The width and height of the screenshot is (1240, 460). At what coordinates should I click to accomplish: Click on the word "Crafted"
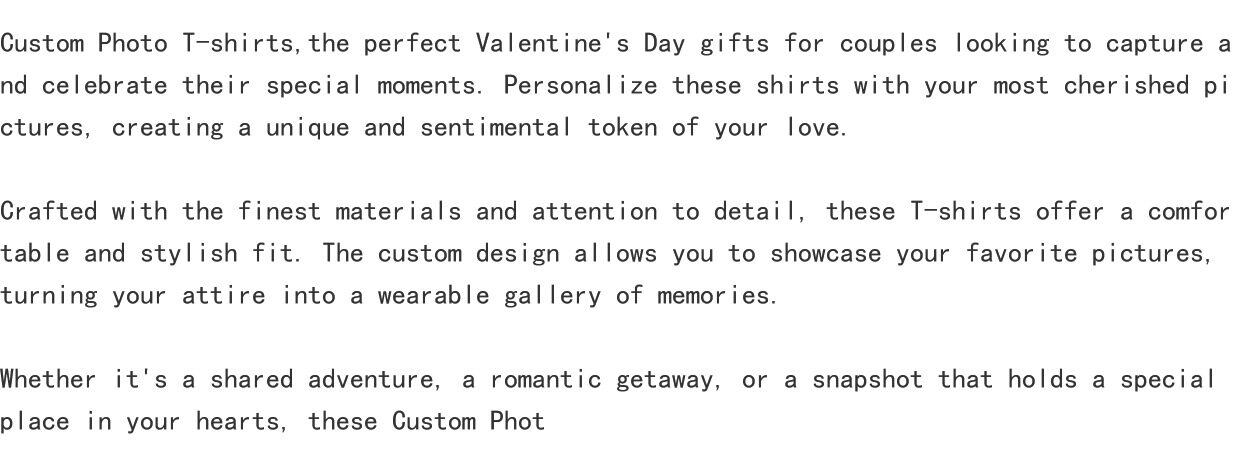[x=48, y=212]
